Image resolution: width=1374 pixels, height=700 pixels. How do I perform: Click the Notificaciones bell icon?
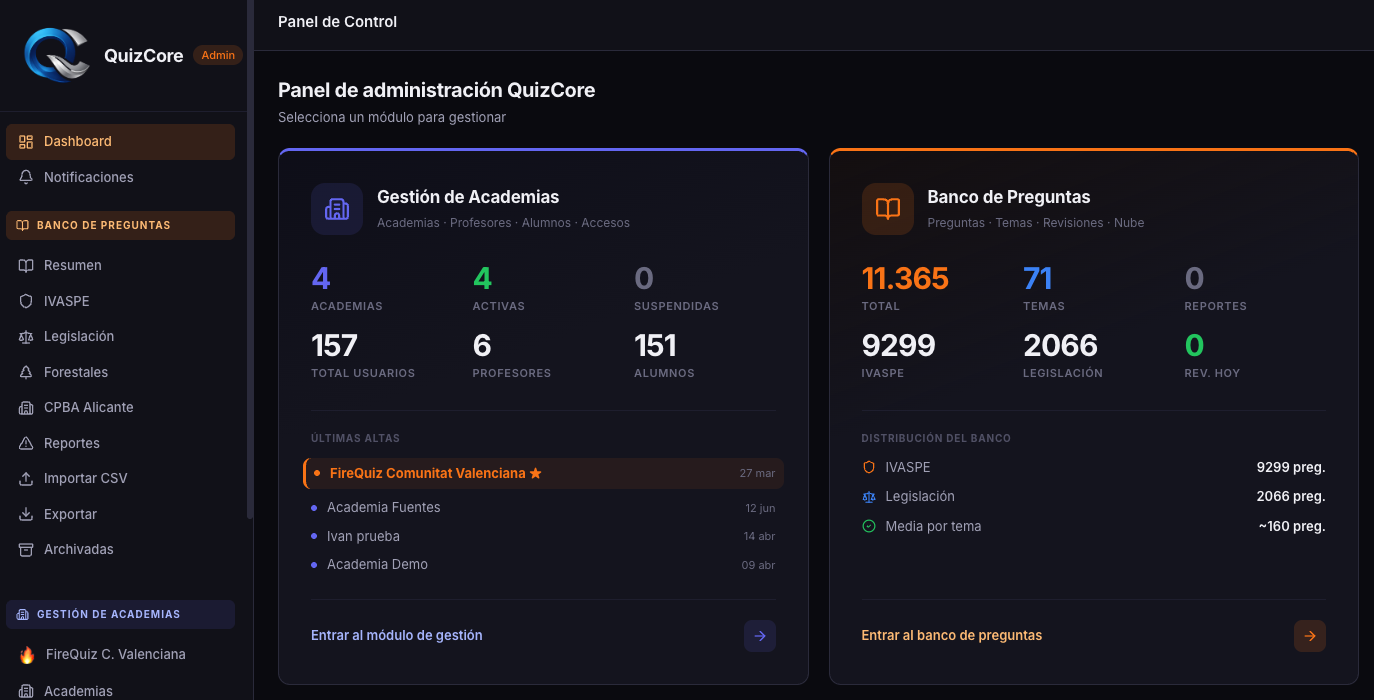pos(26,177)
